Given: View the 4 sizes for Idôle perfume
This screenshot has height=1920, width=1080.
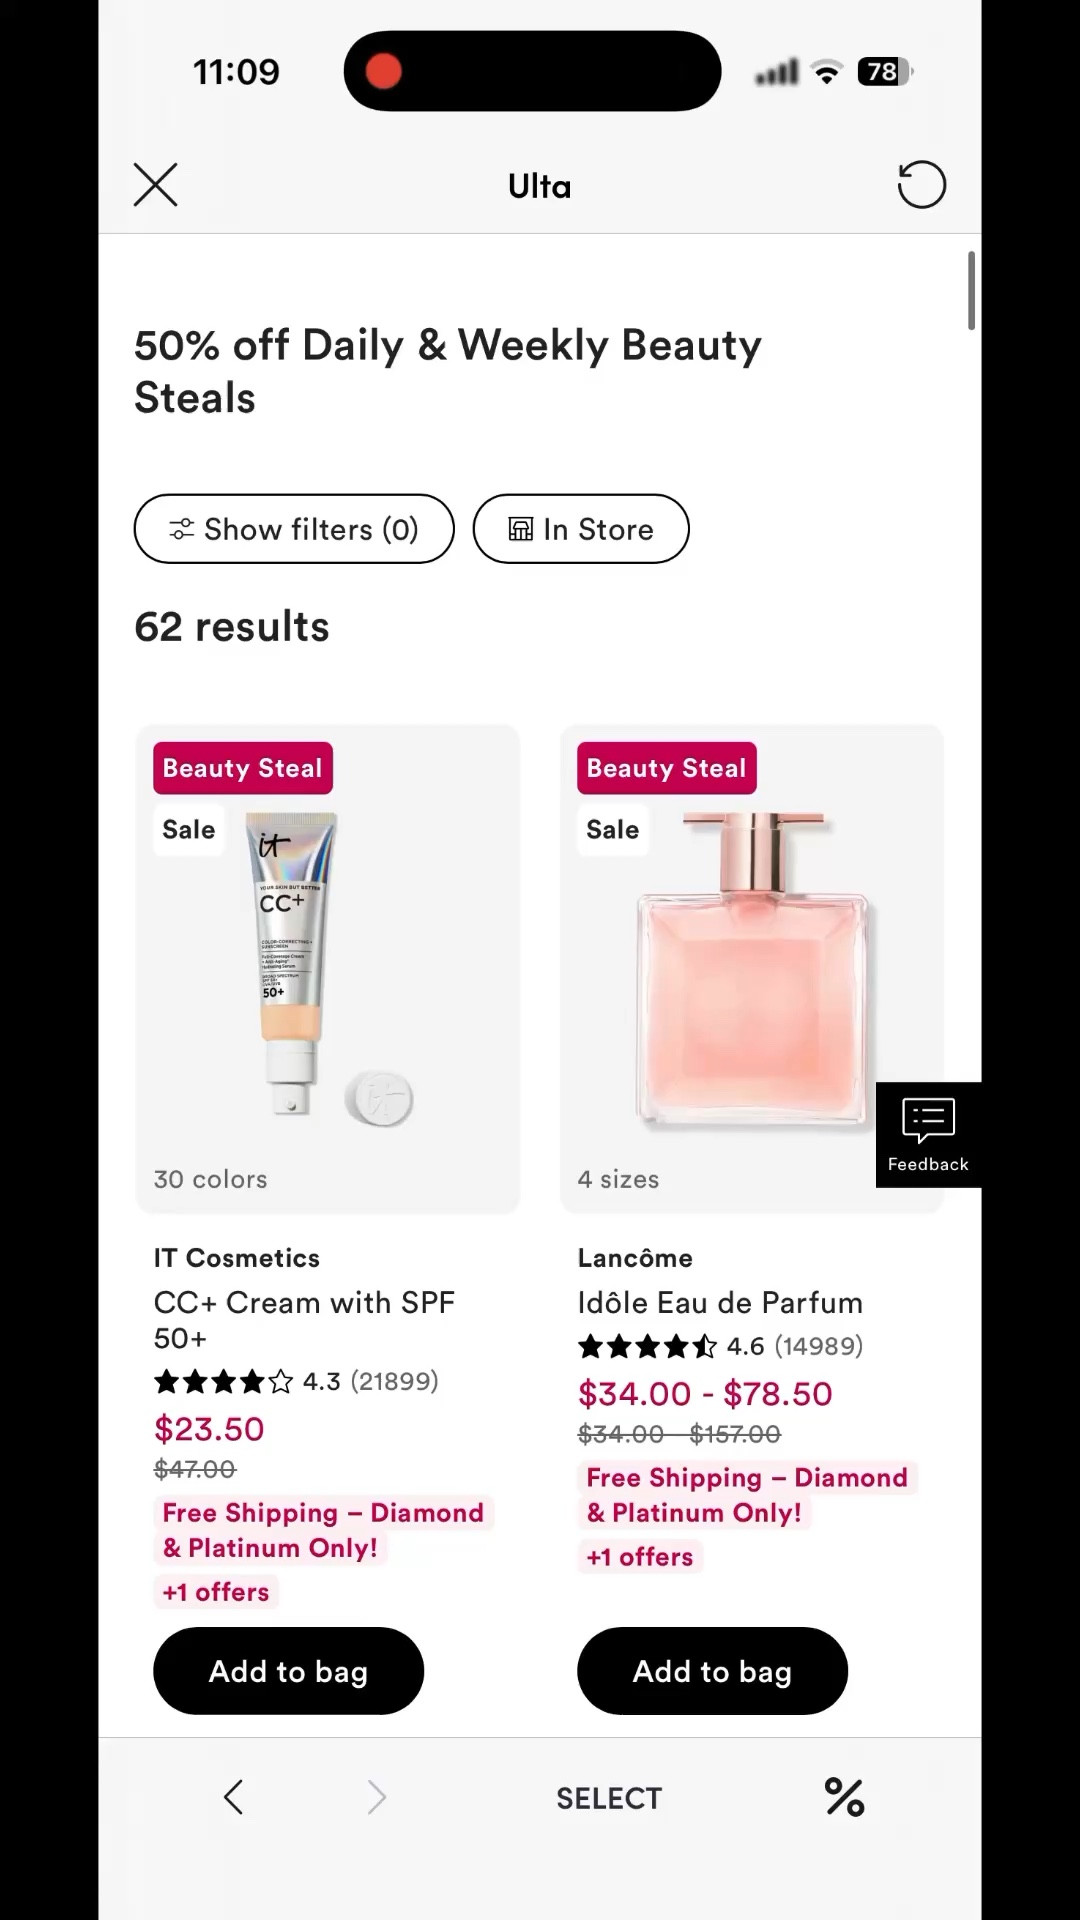Looking at the screenshot, I should click(x=619, y=1179).
